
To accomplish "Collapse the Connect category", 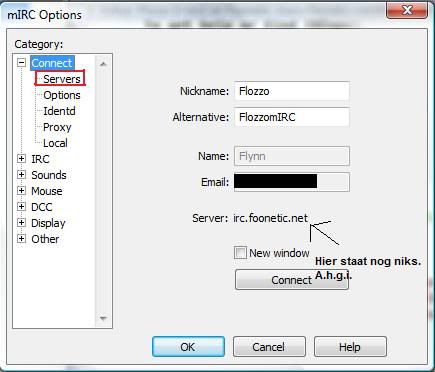I will pyautogui.click(x=22, y=62).
